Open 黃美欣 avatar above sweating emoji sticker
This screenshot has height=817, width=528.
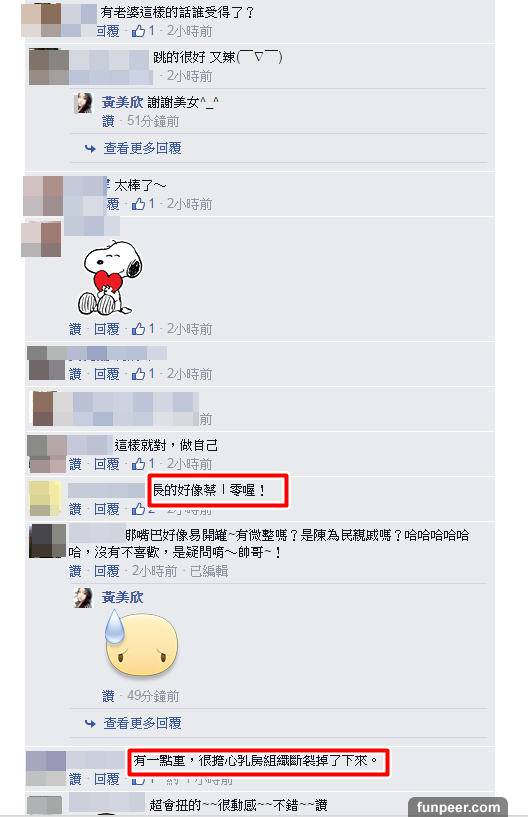(83, 598)
